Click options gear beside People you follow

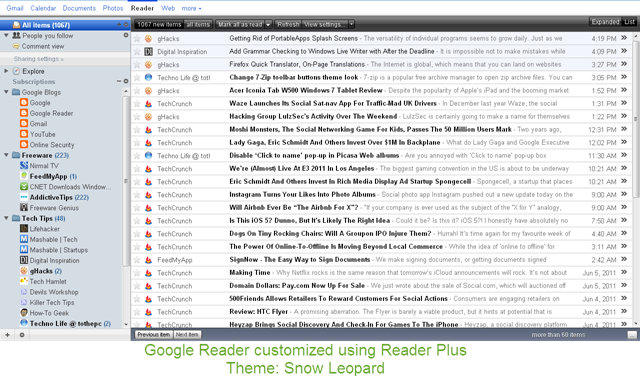(x=126, y=36)
